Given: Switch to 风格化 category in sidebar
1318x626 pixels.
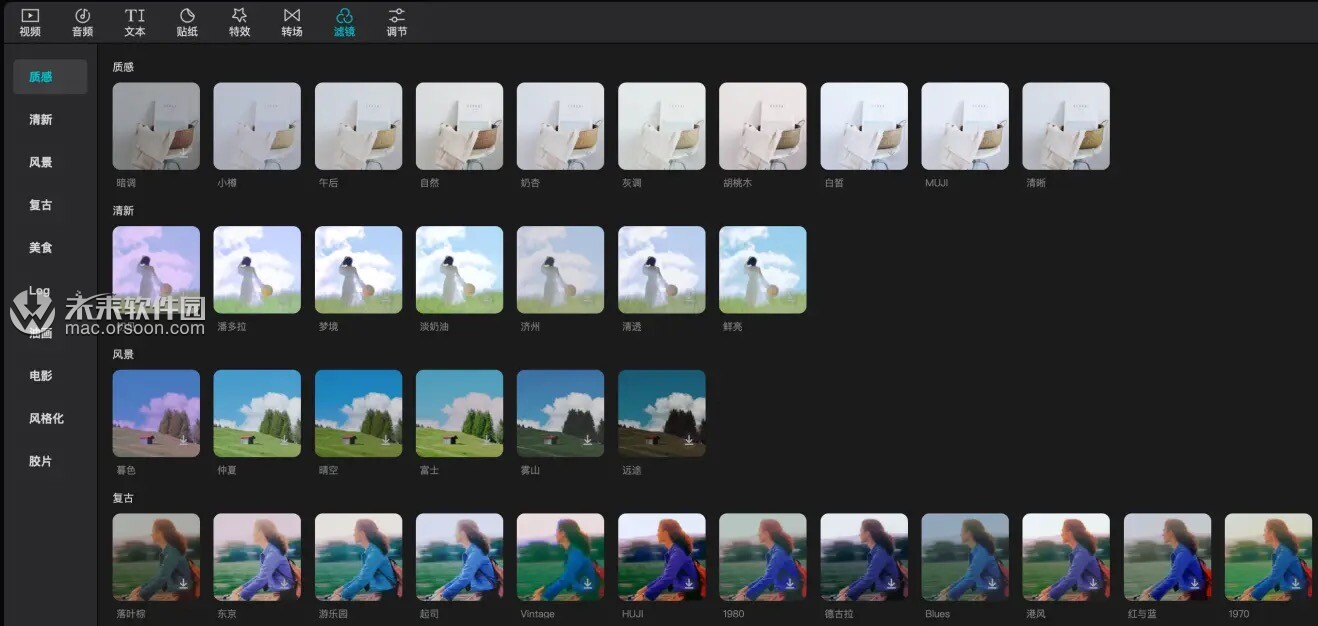Looking at the screenshot, I should coord(46,419).
